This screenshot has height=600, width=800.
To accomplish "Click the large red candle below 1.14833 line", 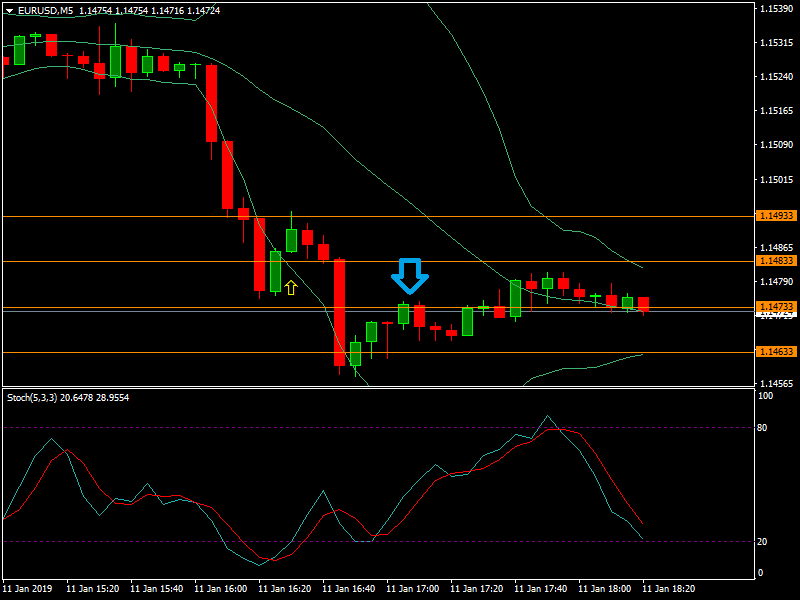I will [x=339, y=312].
